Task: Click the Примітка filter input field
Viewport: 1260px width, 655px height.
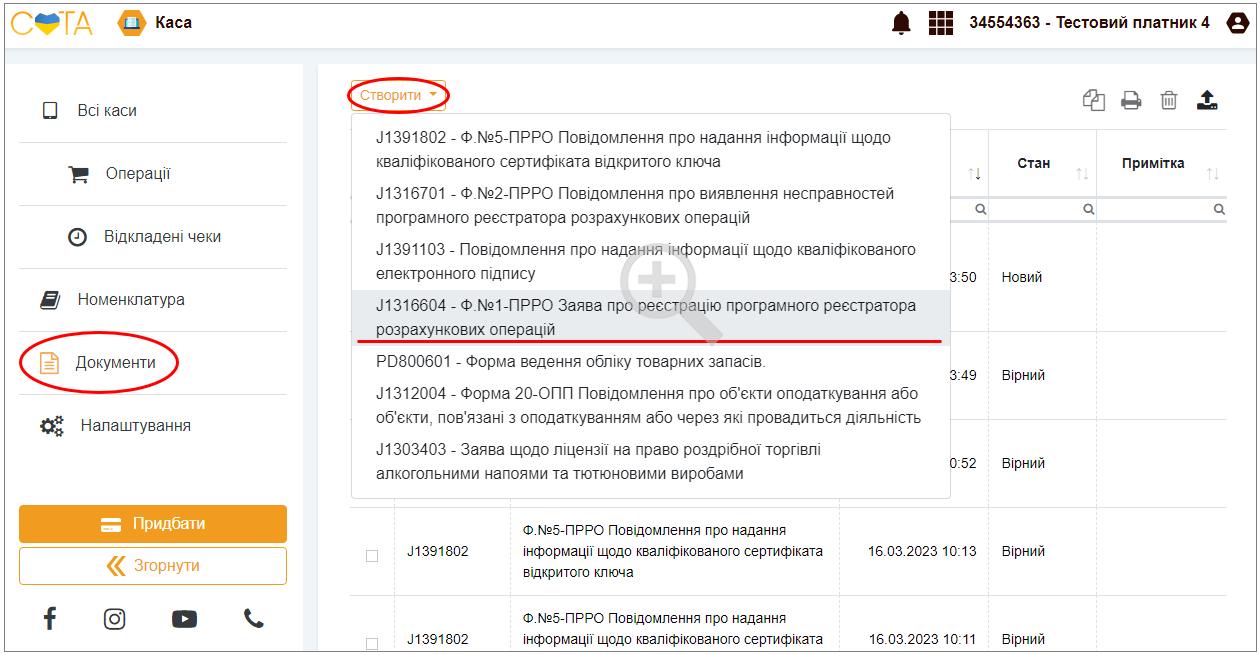Action: (1163, 209)
